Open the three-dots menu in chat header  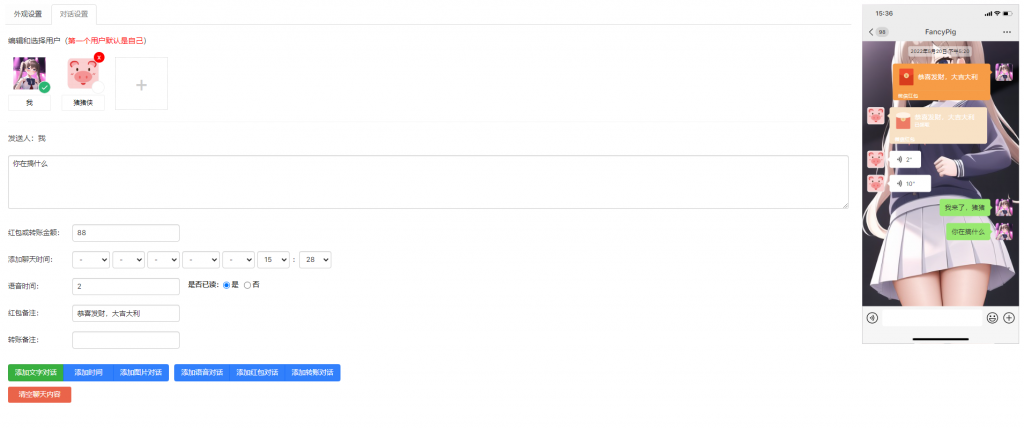(x=1006, y=32)
